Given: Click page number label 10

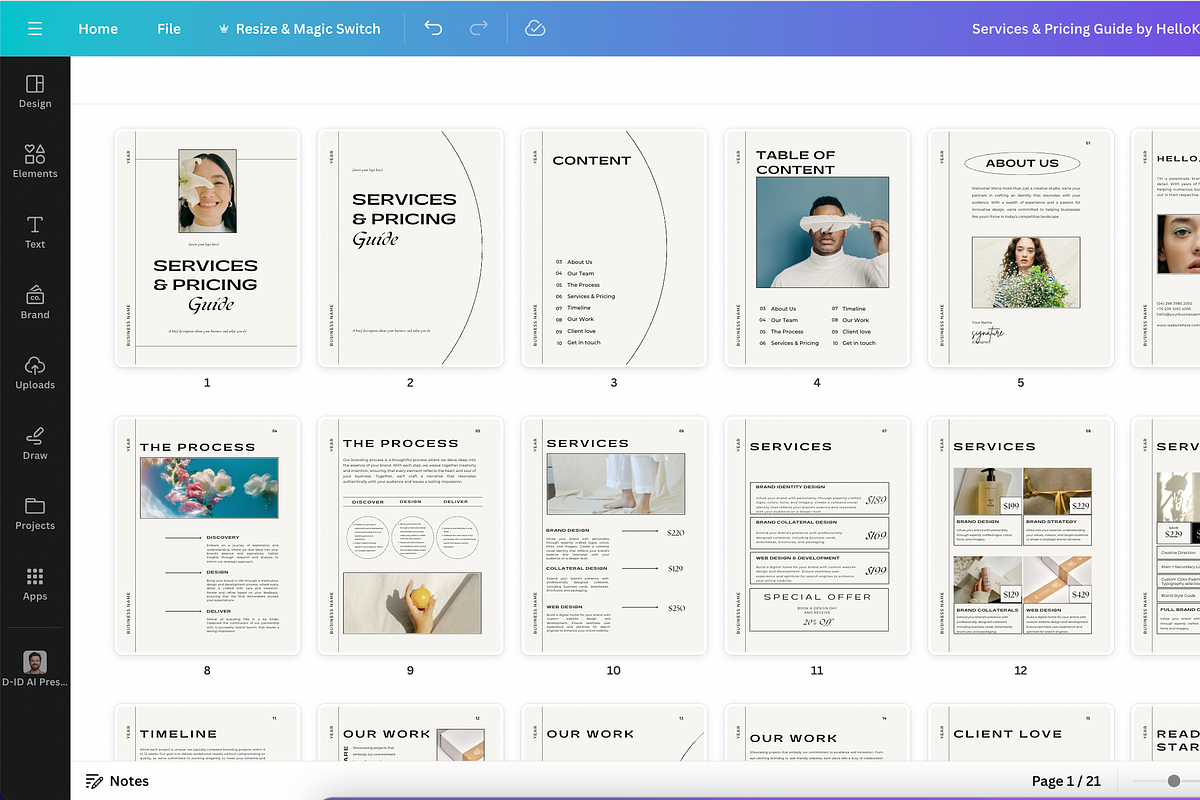Looking at the screenshot, I should click(614, 670).
